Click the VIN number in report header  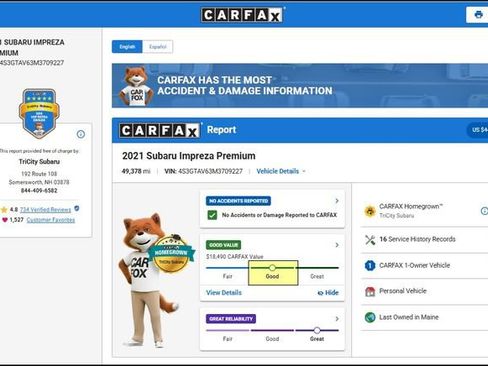[210, 171]
